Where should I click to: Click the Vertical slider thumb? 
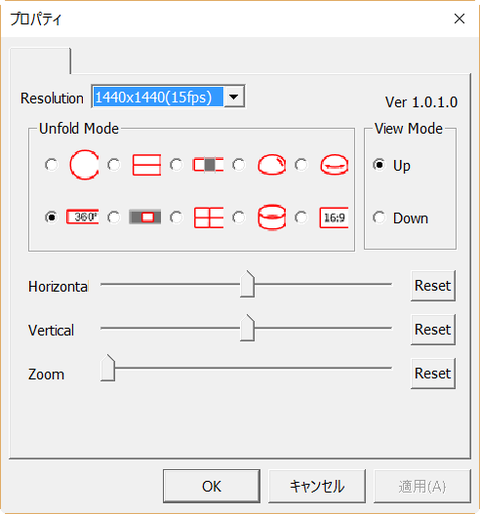[x=247, y=328]
